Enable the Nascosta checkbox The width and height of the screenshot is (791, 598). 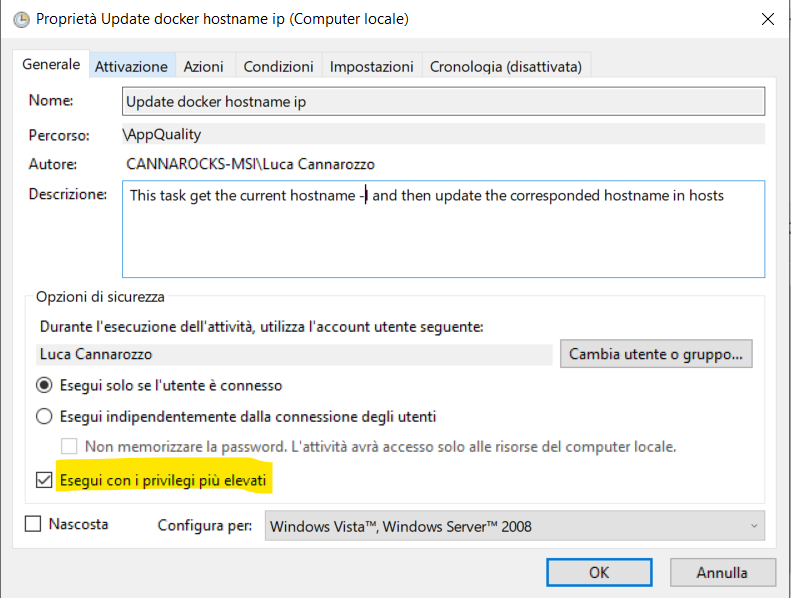(x=33, y=523)
